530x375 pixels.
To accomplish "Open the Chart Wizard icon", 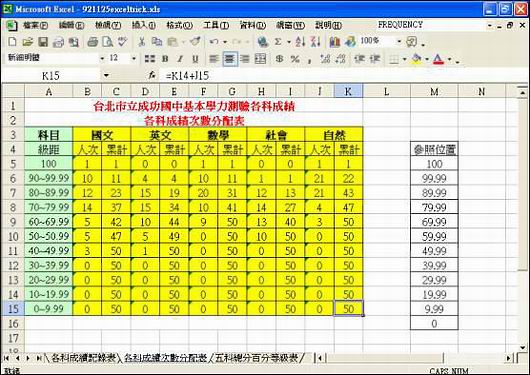I will pyautogui.click(x=334, y=42).
